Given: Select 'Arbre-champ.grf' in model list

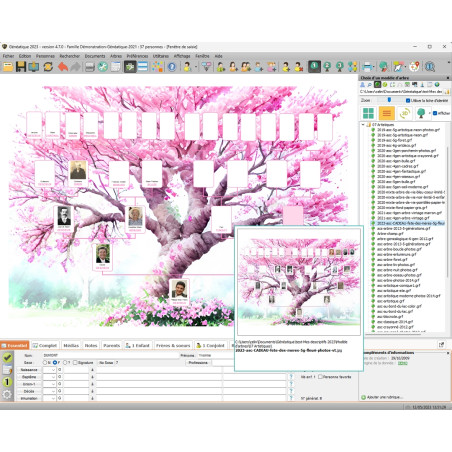Looking at the screenshot, I should (x=390, y=233).
